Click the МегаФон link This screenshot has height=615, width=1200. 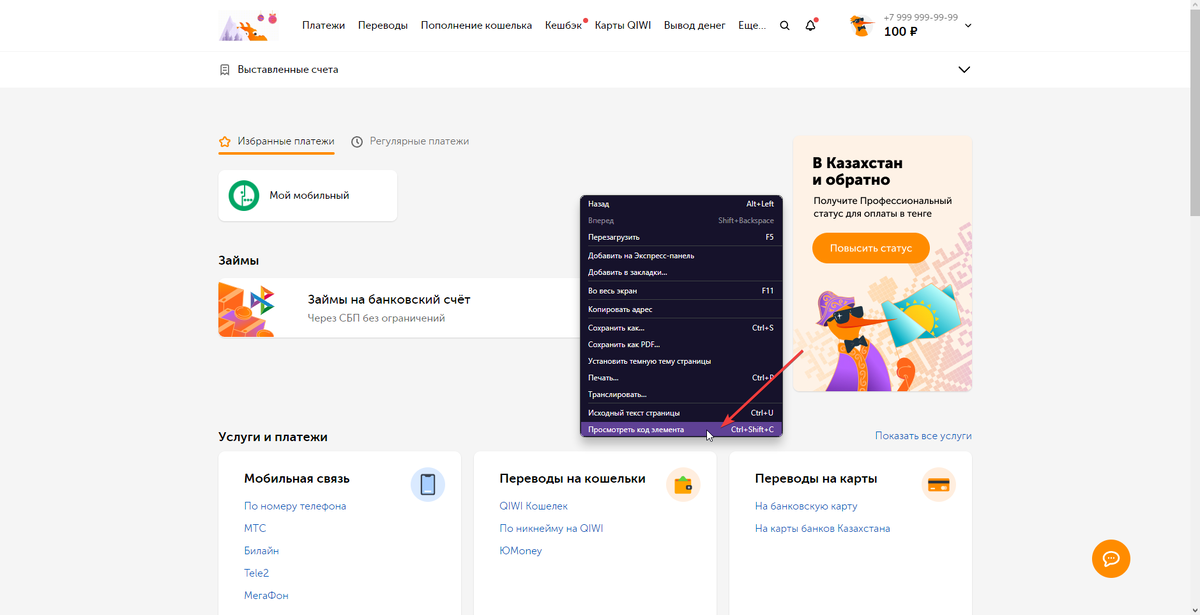pyautogui.click(x=267, y=596)
